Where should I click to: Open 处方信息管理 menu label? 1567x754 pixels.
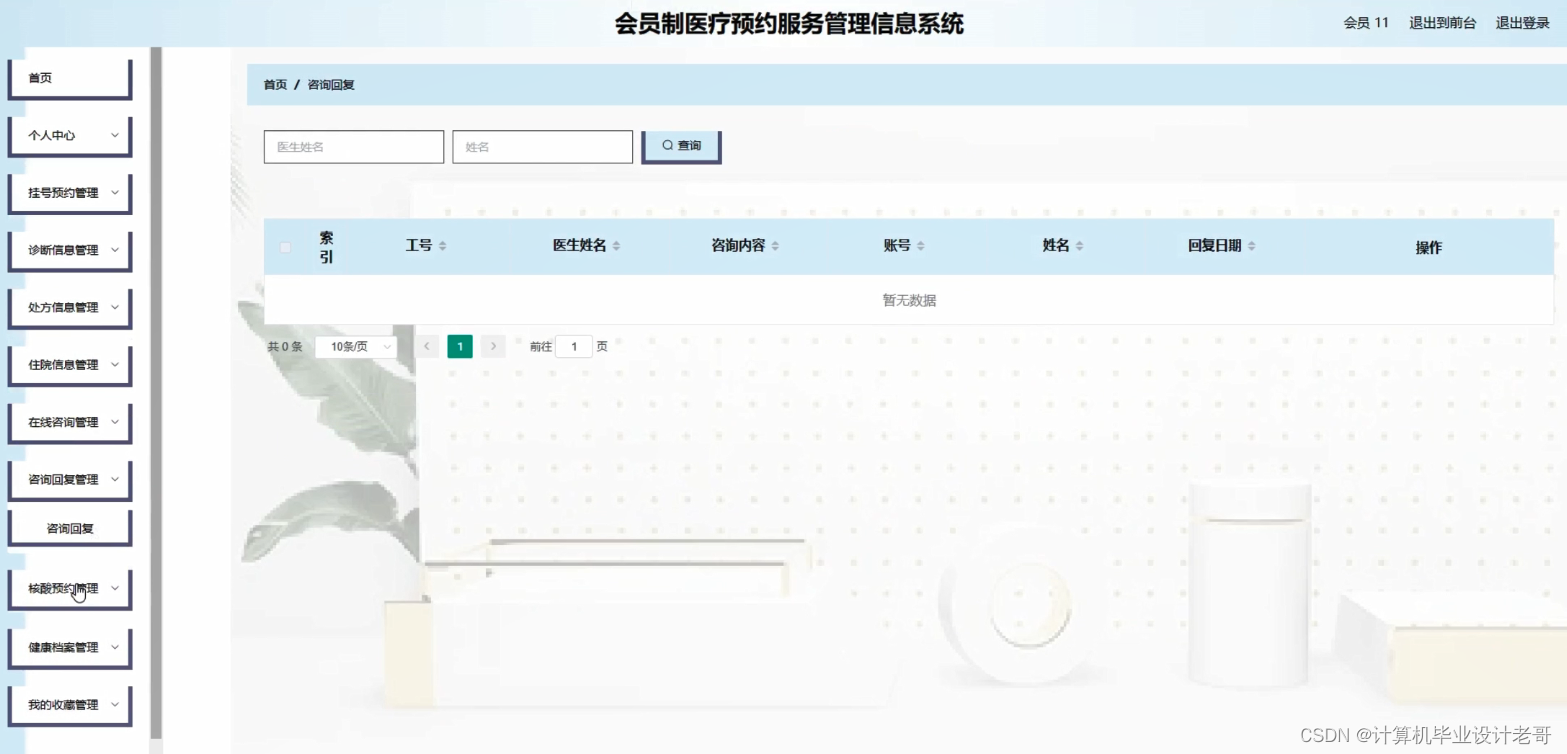(x=63, y=307)
